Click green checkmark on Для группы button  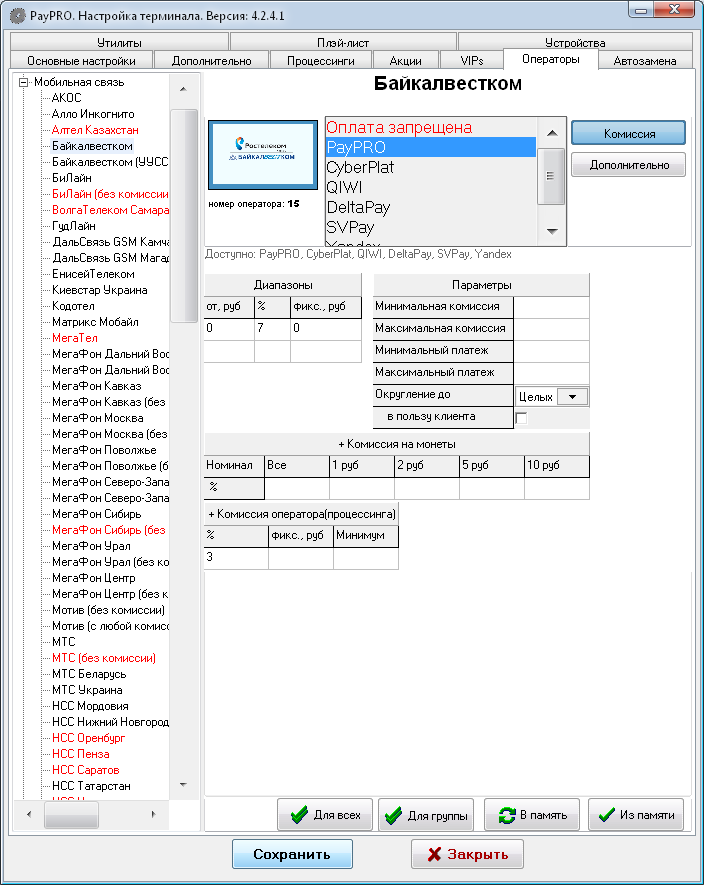[393, 815]
